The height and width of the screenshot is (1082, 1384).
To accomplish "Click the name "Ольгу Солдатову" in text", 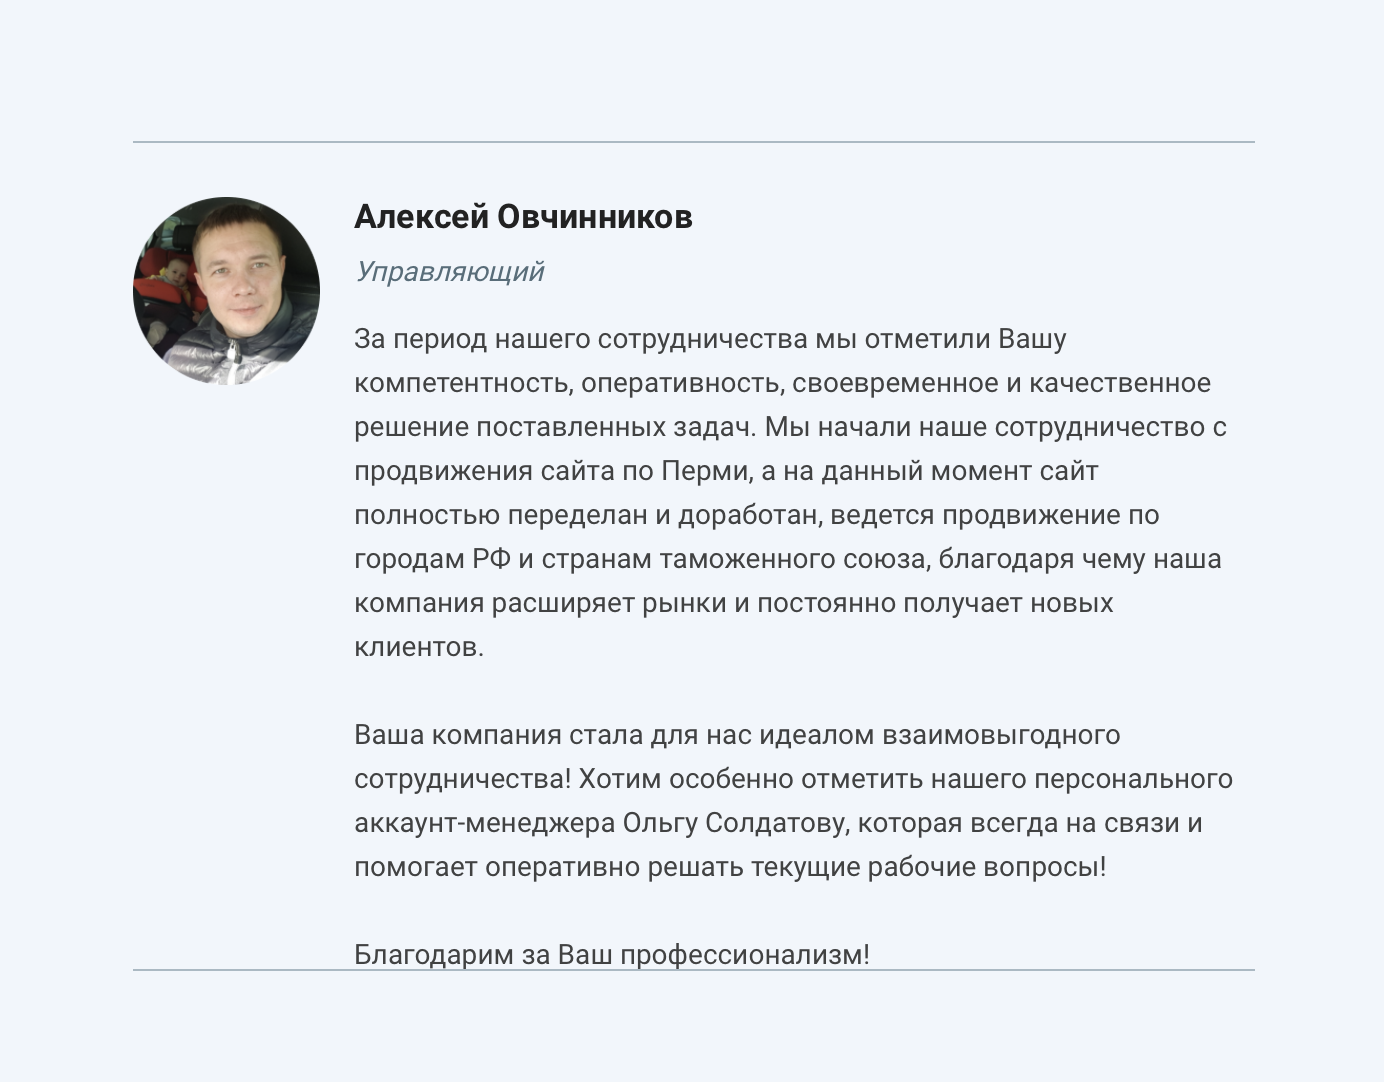I will coord(736,823).
